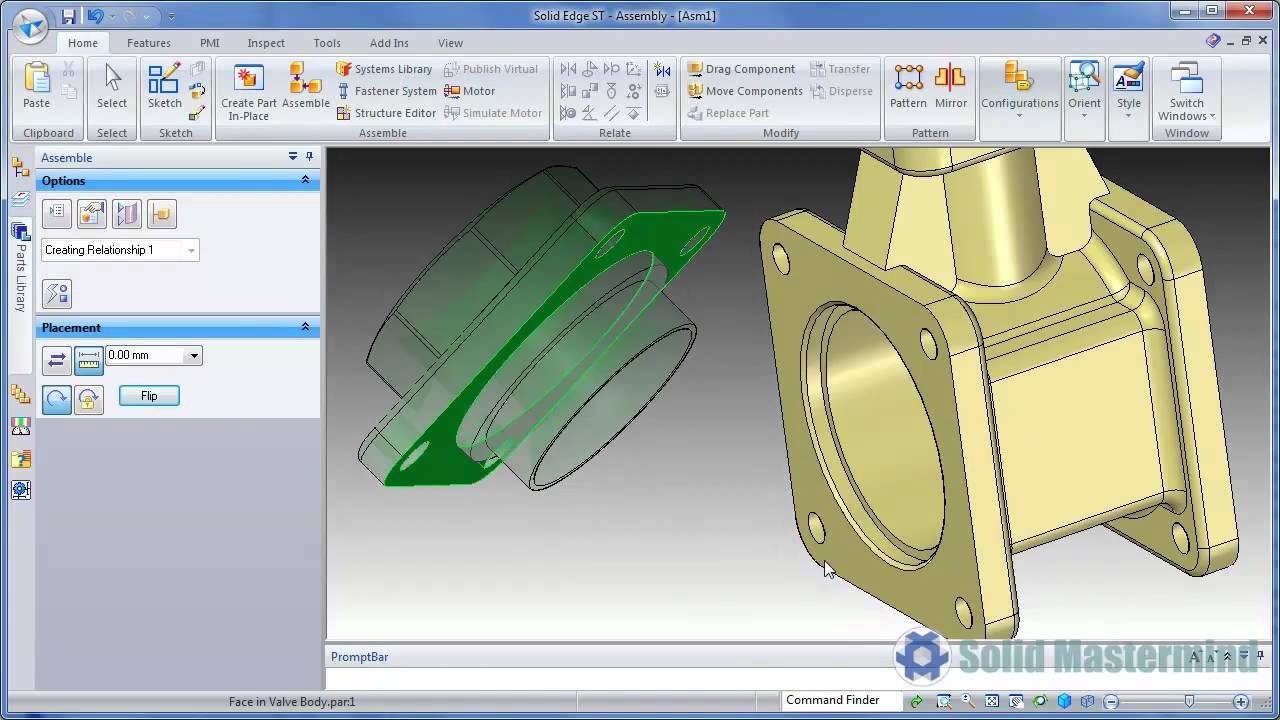Open Fastener System
The height and width of the screenshot is (720, 1280).
pos(387,91)
